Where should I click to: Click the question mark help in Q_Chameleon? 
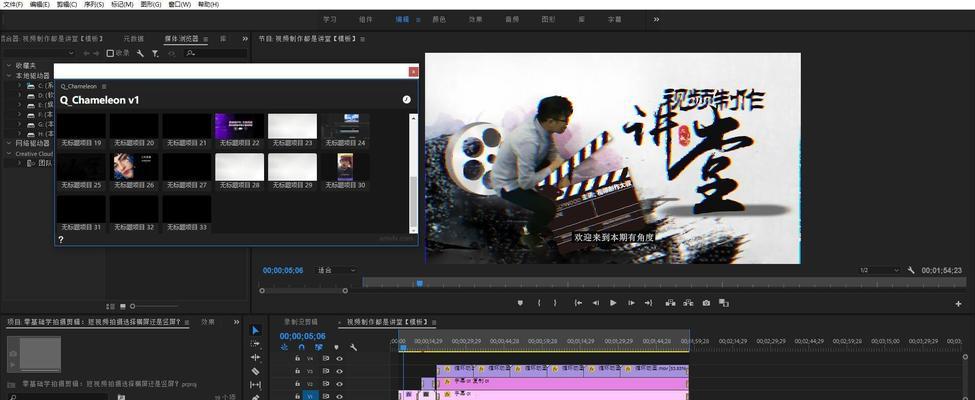click(61, 240)
